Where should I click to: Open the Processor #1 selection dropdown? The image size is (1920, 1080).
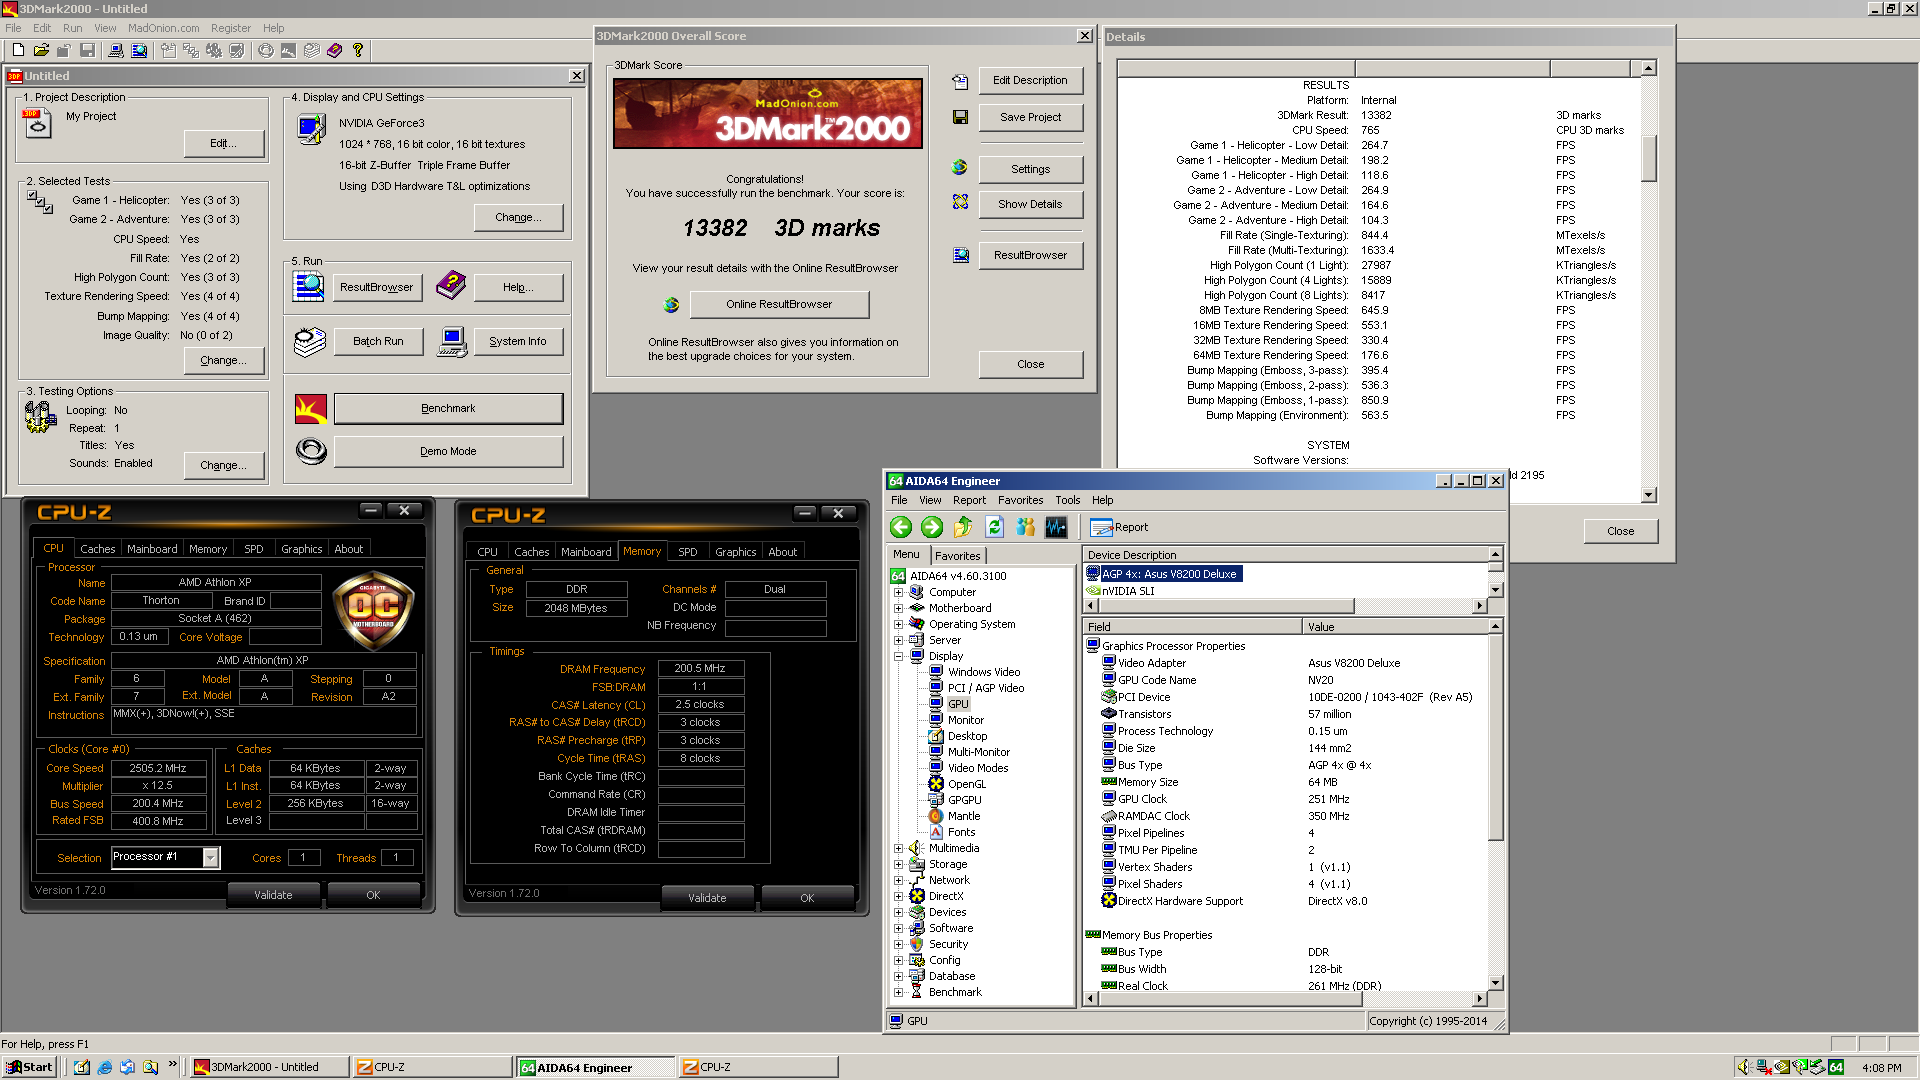pos(210,857)
